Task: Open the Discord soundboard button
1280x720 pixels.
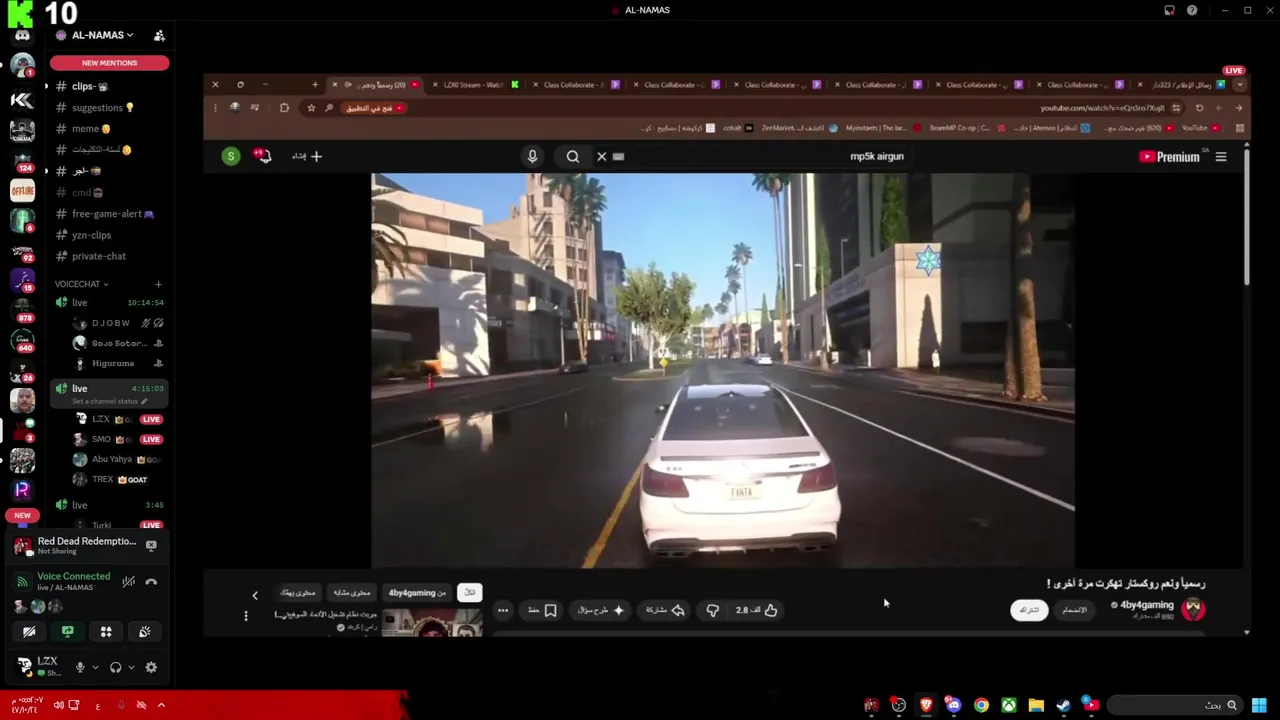Action: pyautogui.click(x=144, y=631)
